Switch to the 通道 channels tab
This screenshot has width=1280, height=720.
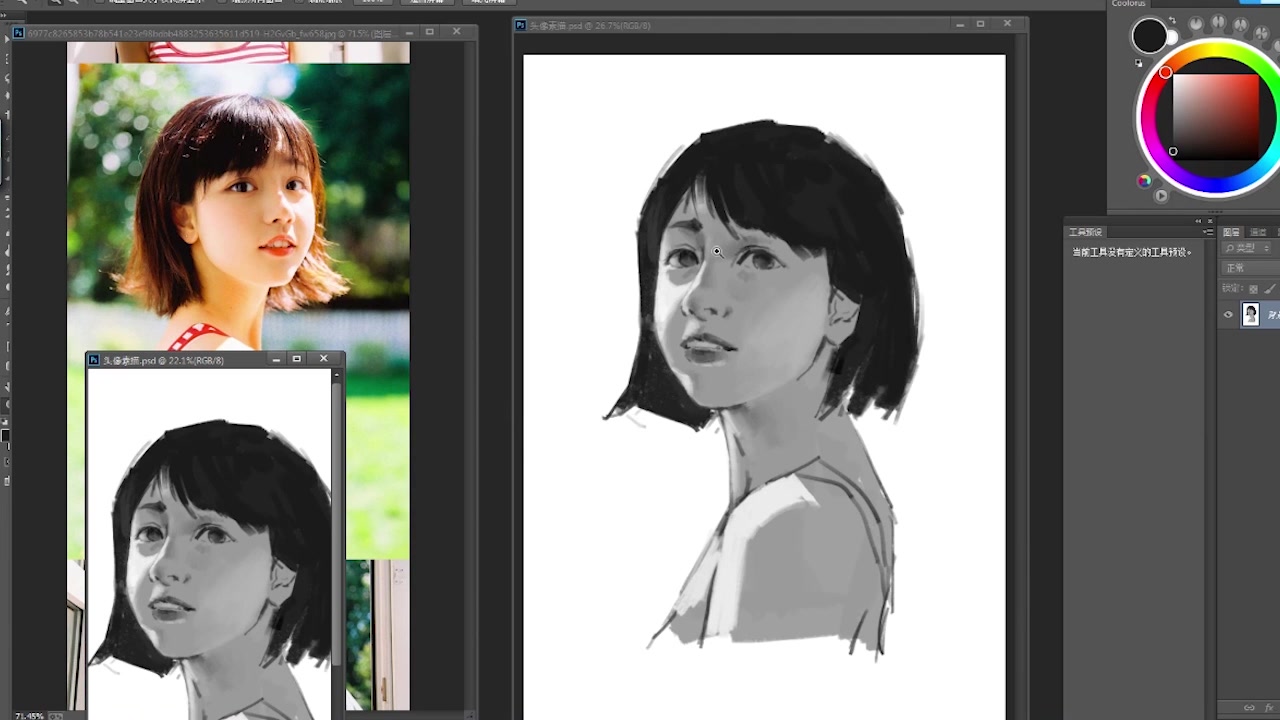point(1258,232)
